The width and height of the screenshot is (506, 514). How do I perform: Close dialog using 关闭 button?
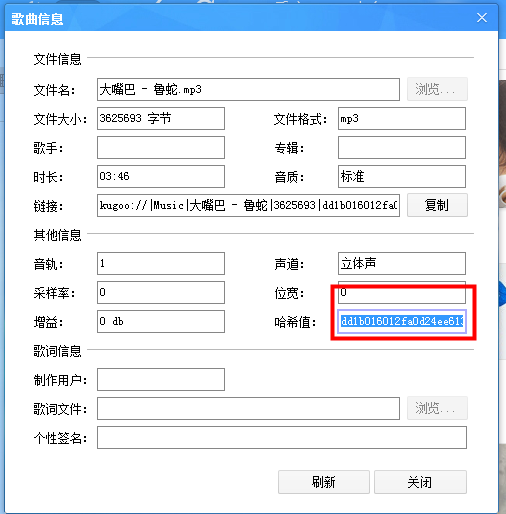[x=420, y=482]
